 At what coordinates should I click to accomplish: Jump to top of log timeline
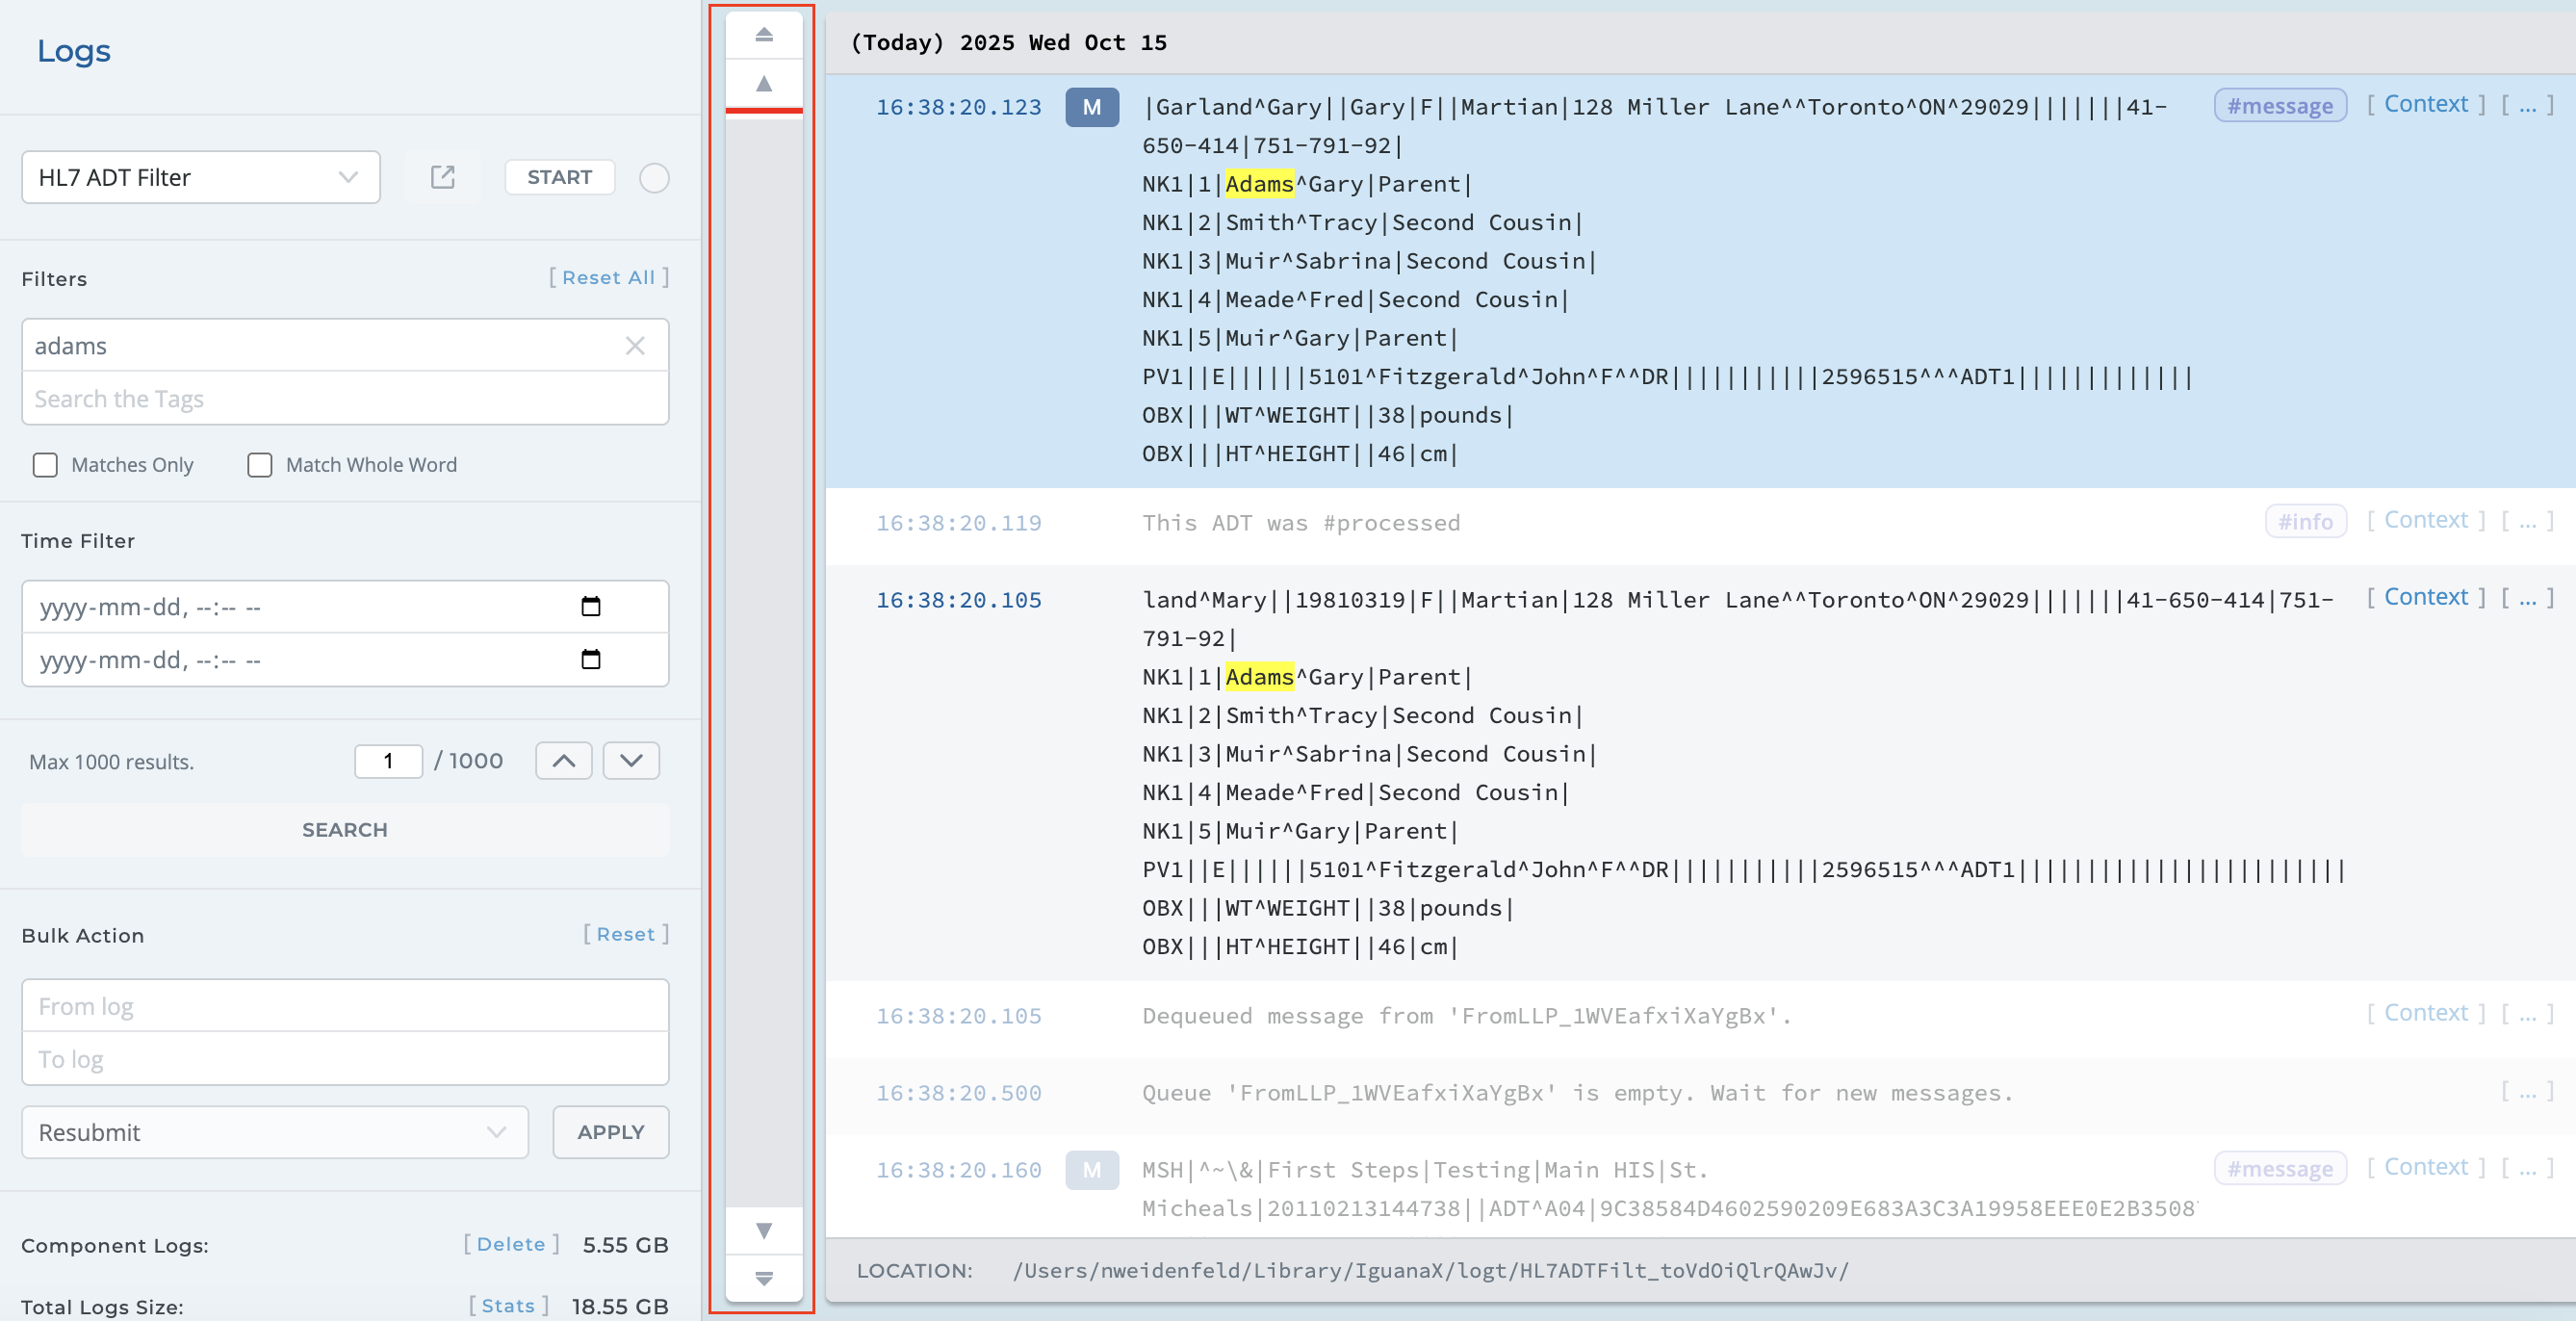(764, 35)
